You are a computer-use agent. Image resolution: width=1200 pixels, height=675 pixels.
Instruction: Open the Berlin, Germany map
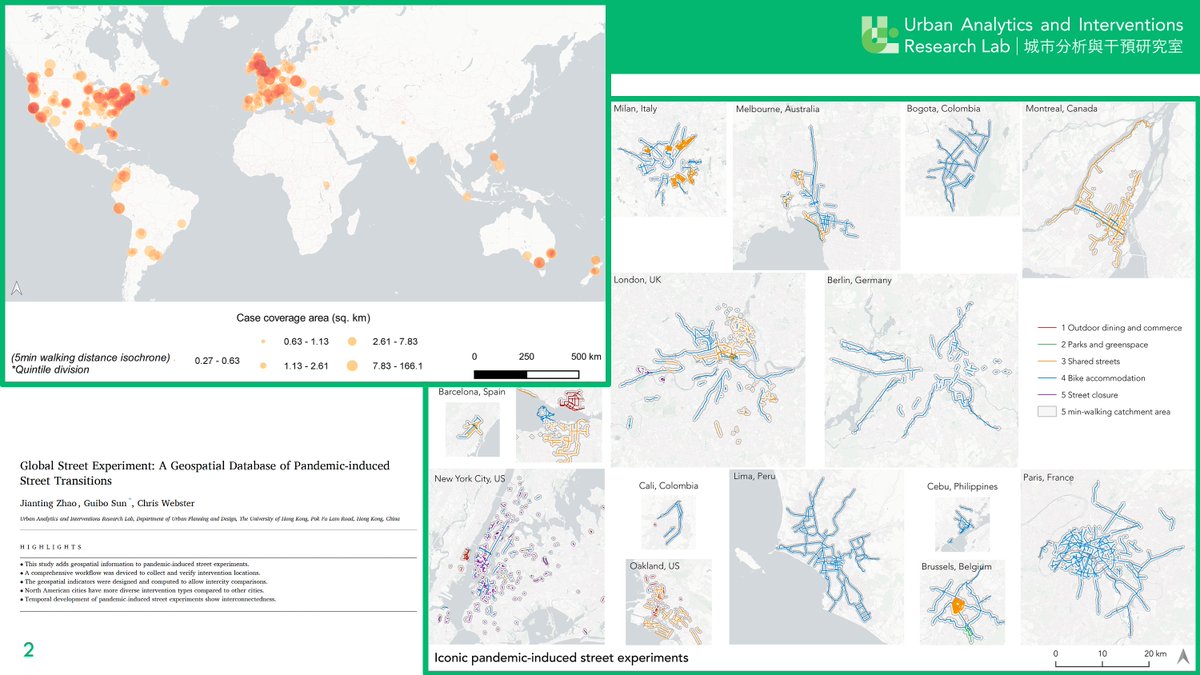click(x=920, y=370)
